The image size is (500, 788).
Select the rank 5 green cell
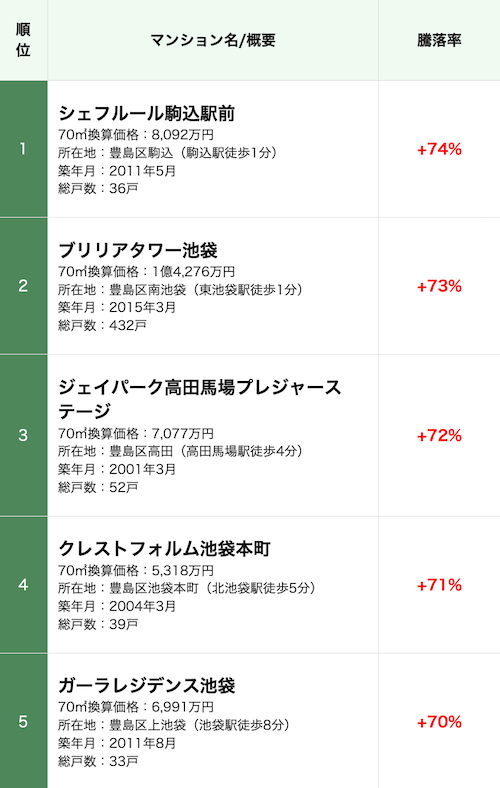coord(23,721)
